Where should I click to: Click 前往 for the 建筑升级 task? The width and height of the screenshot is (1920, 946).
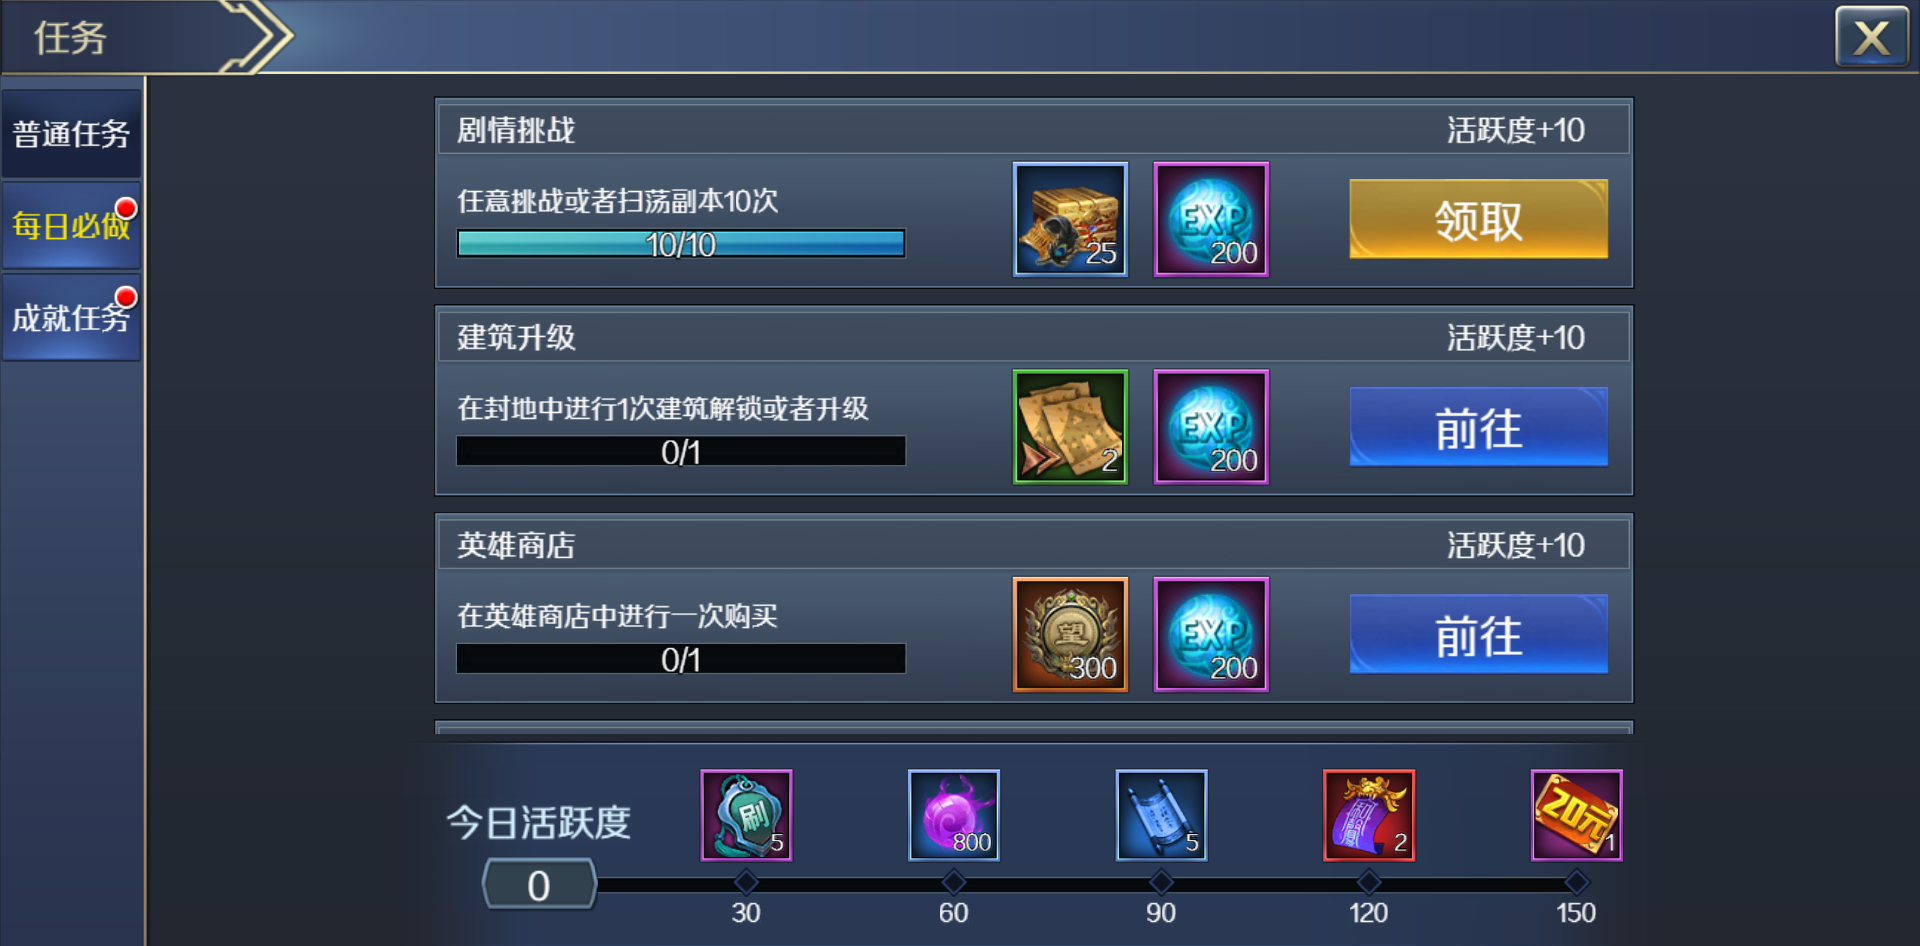coord(1478,427)
